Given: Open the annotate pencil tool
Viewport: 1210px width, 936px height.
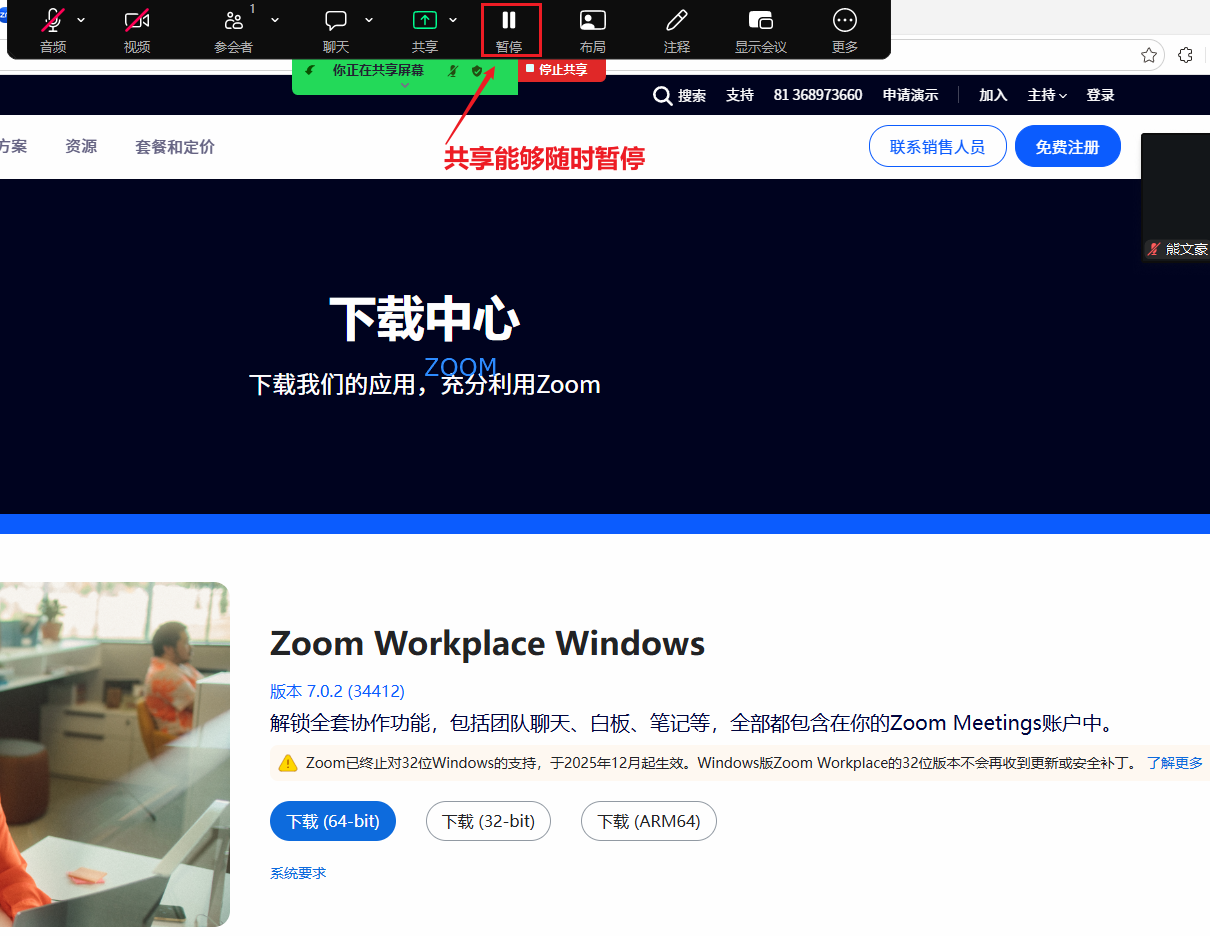Looking at the screenshot, I should point(677,21).
